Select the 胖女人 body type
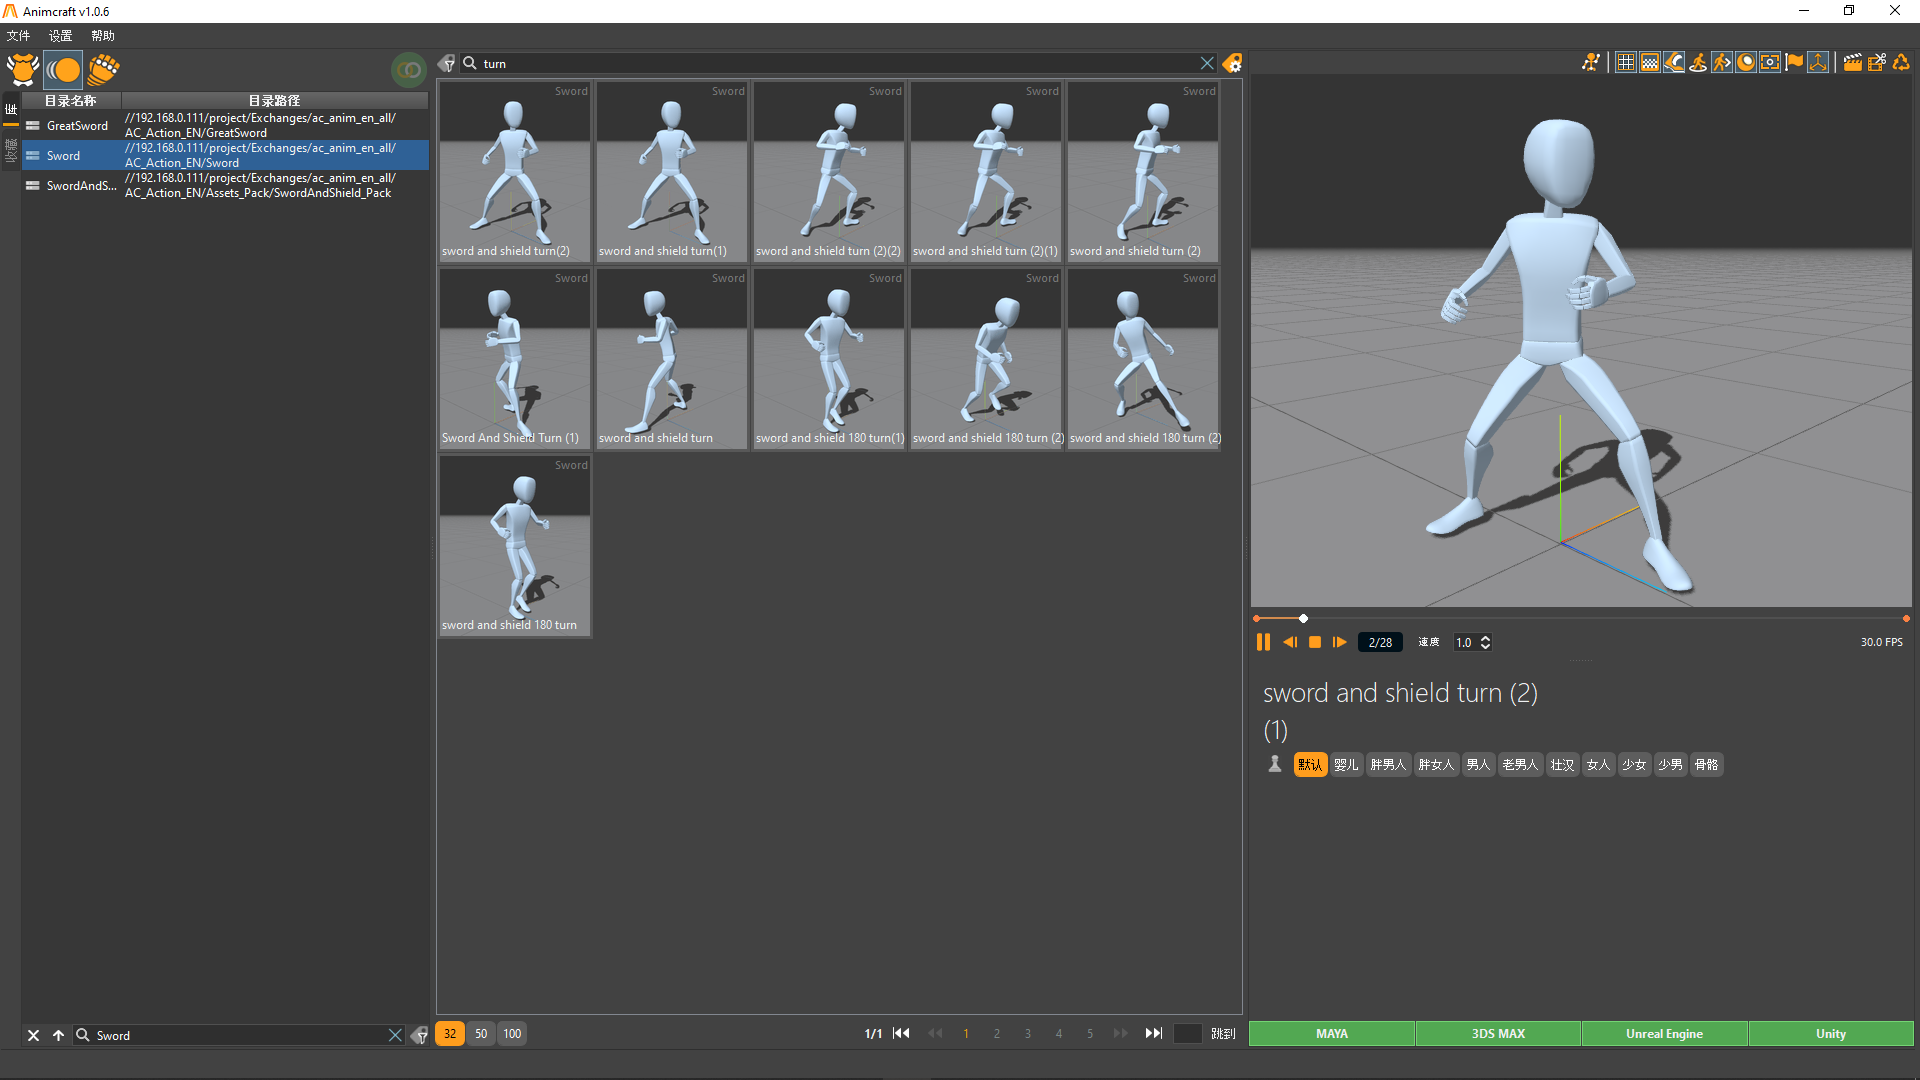 (x=1436, y=765)
